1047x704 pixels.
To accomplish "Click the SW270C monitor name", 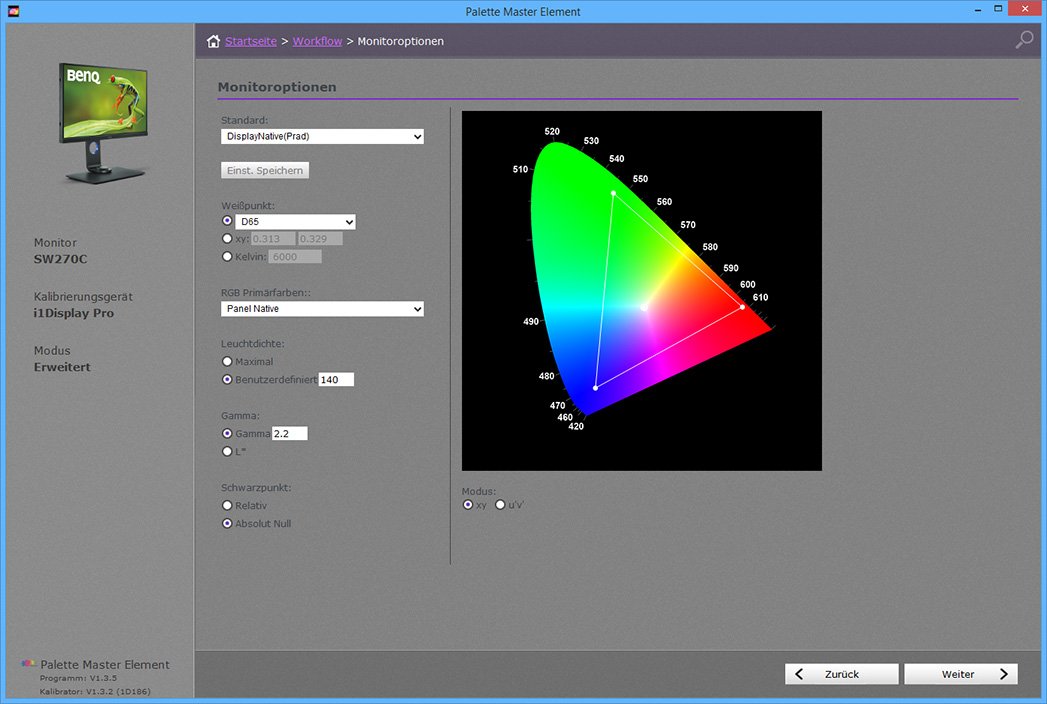I will click(x=60, y=259).
